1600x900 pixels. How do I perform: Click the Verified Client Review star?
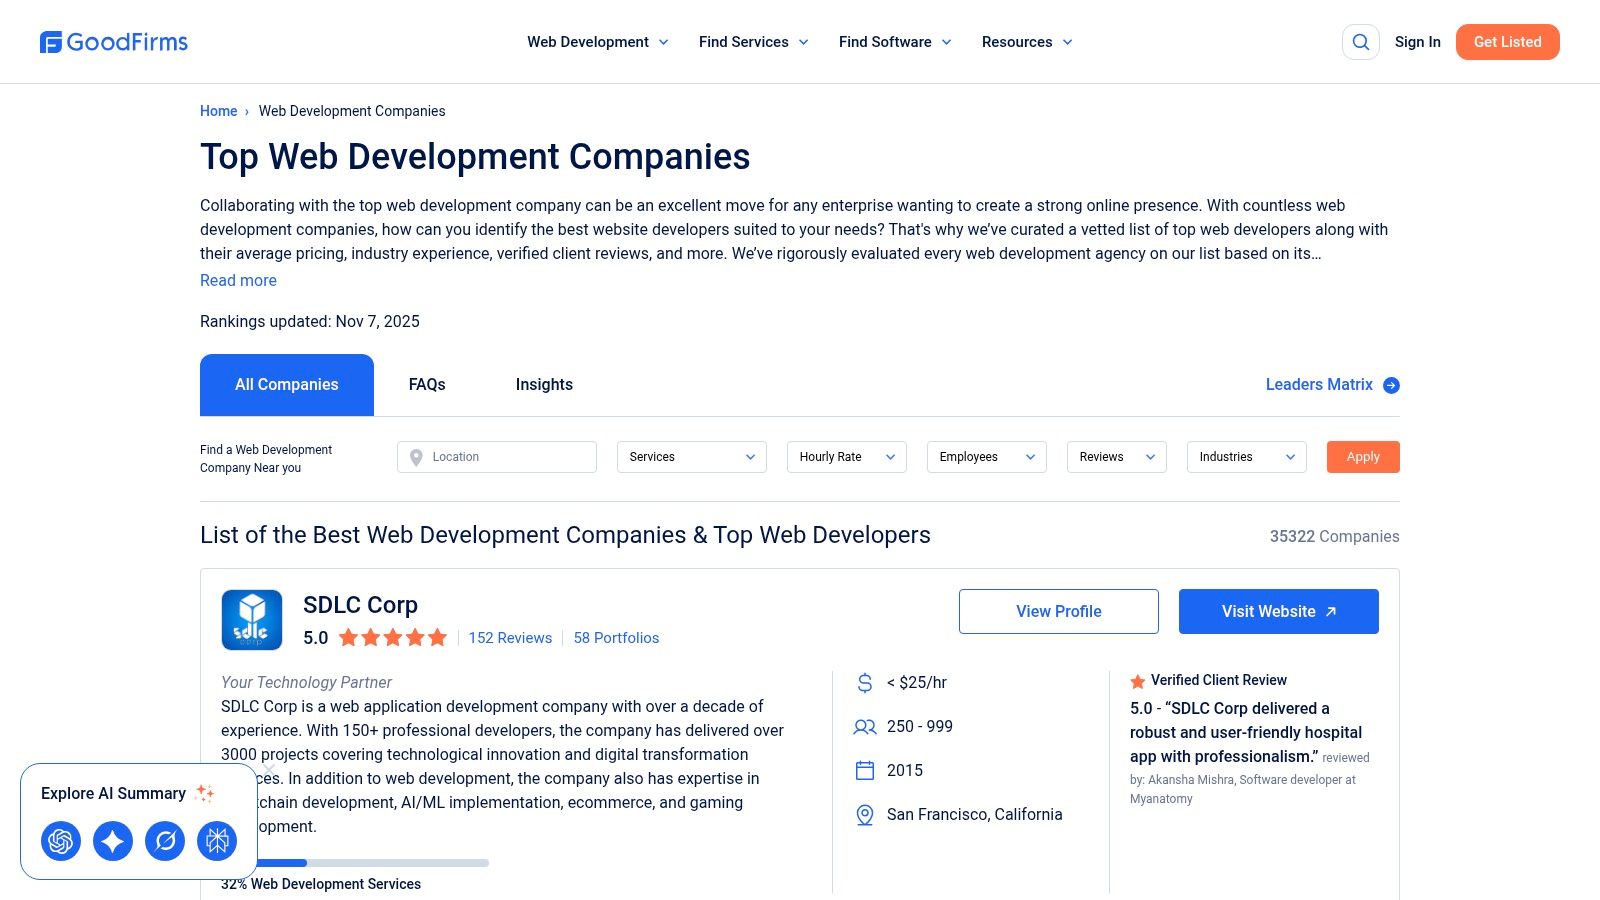pos(1138,680)
